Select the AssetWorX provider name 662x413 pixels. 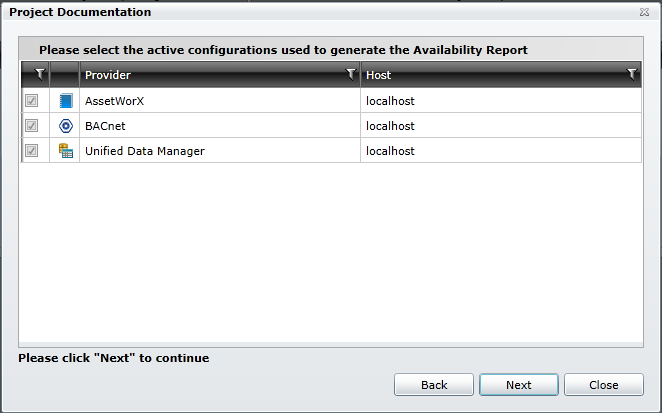coord(116,101)
